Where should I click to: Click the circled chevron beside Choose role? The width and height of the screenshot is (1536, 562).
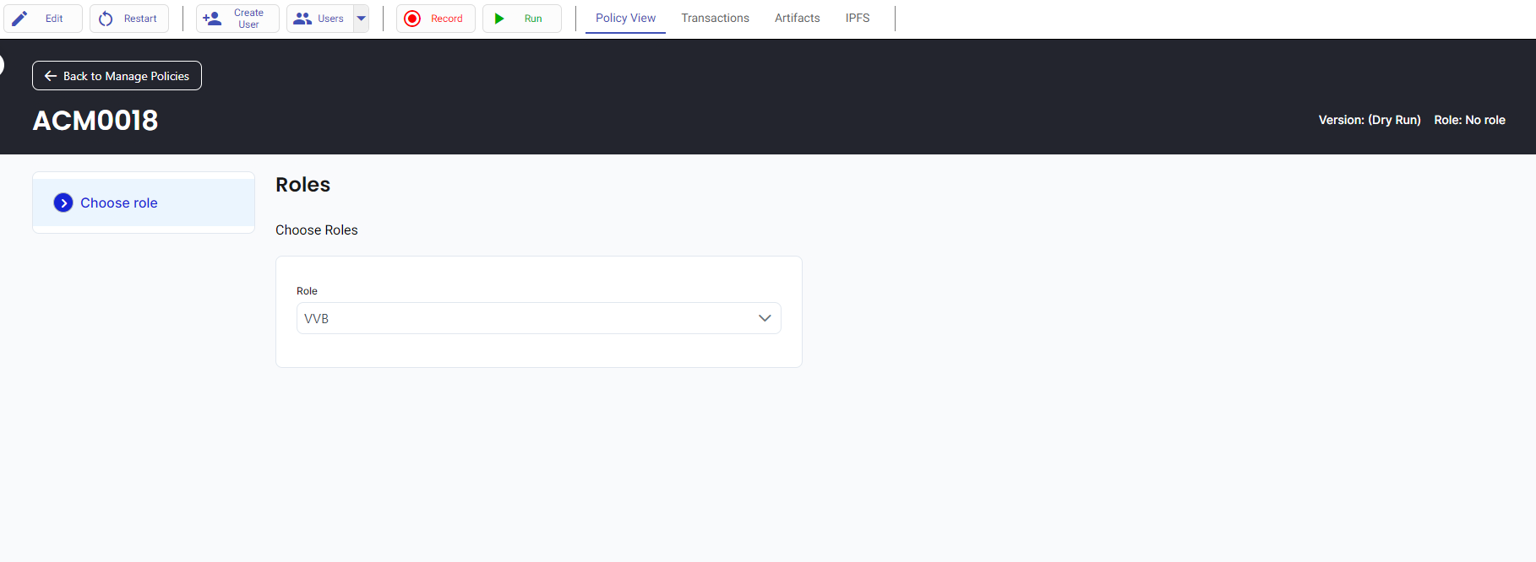tap(63, 203)
